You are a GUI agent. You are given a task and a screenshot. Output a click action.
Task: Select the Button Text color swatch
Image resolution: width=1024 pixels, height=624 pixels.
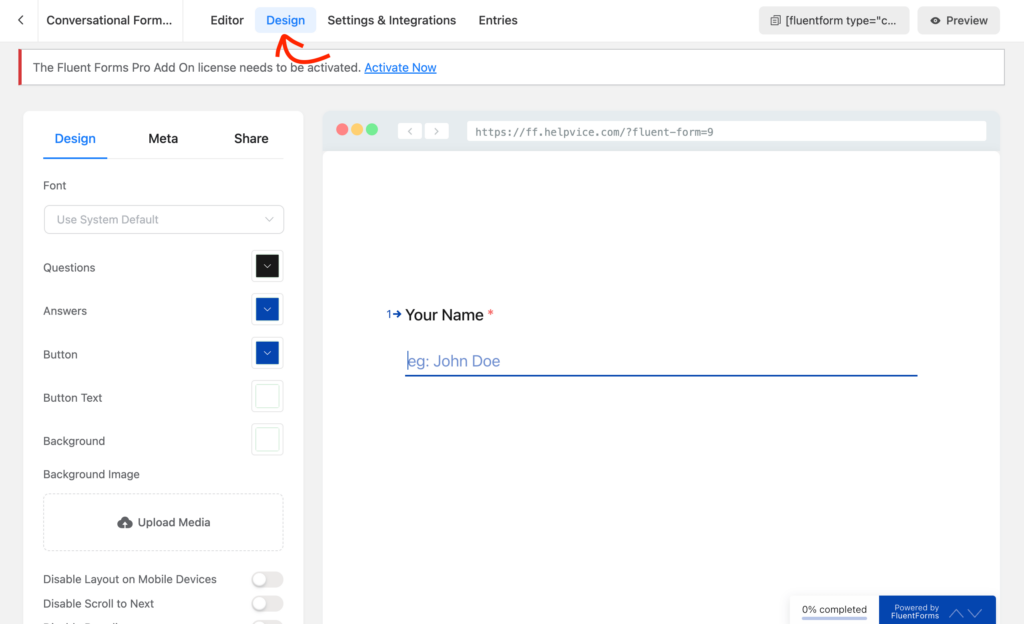[267, 396]
